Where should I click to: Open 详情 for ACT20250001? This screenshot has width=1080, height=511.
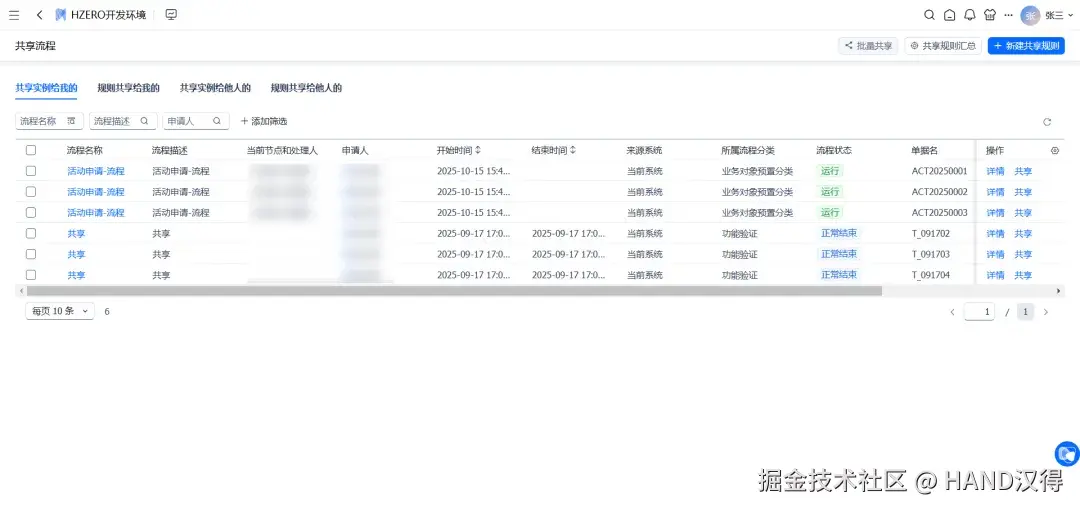[x=995, y=171]
